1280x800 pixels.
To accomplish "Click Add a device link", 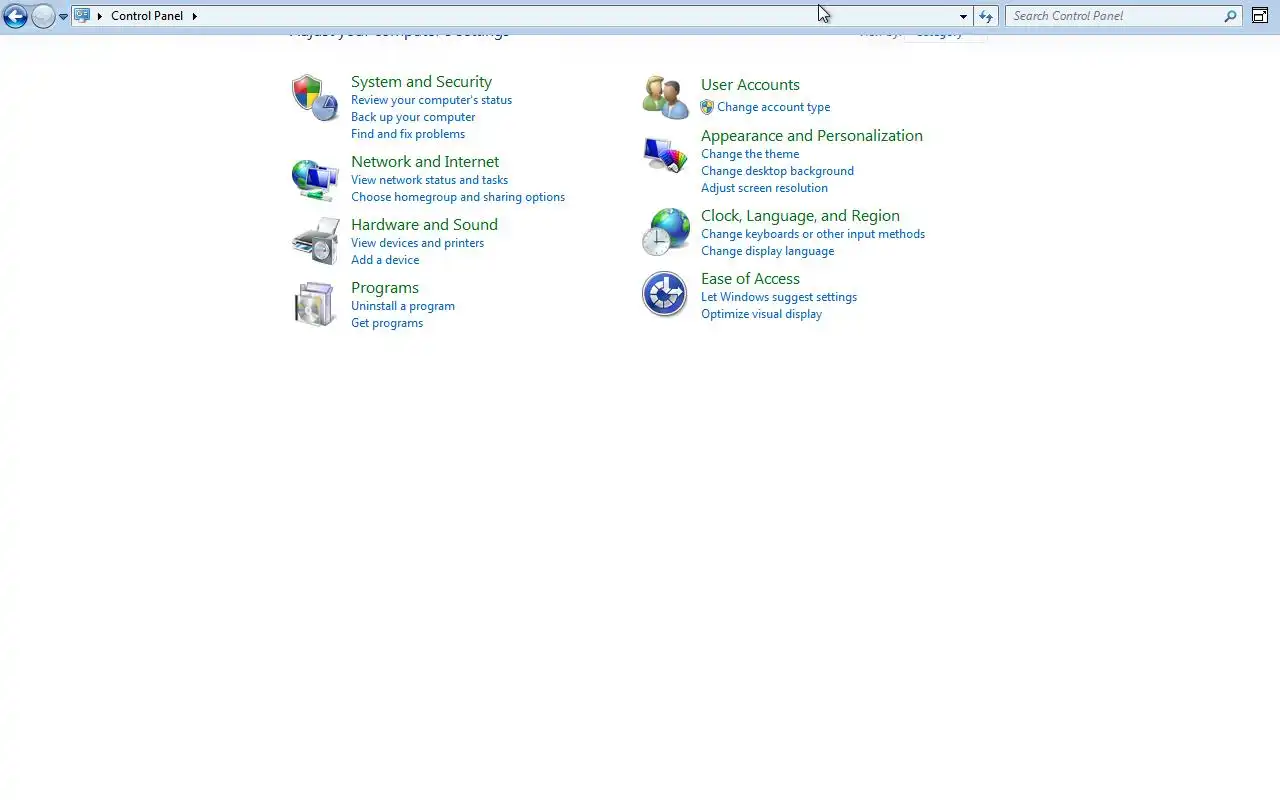I will point(385,260).
